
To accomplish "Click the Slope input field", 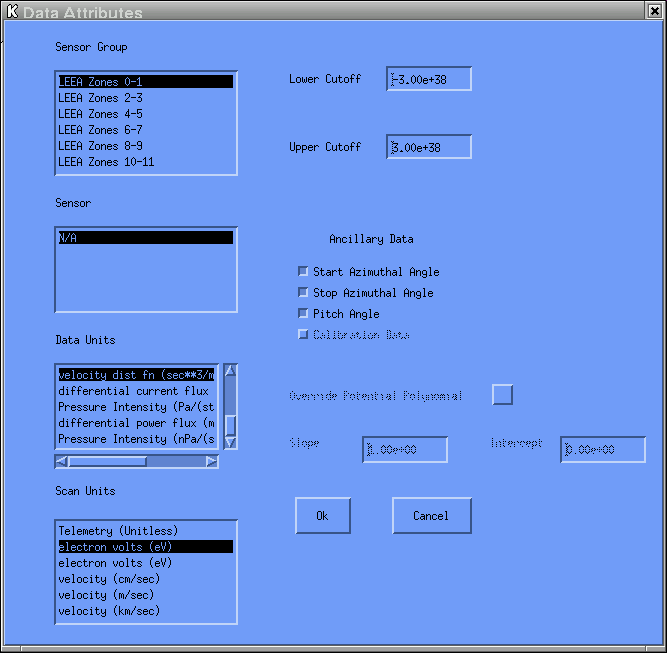I will [x=405, y=449].
